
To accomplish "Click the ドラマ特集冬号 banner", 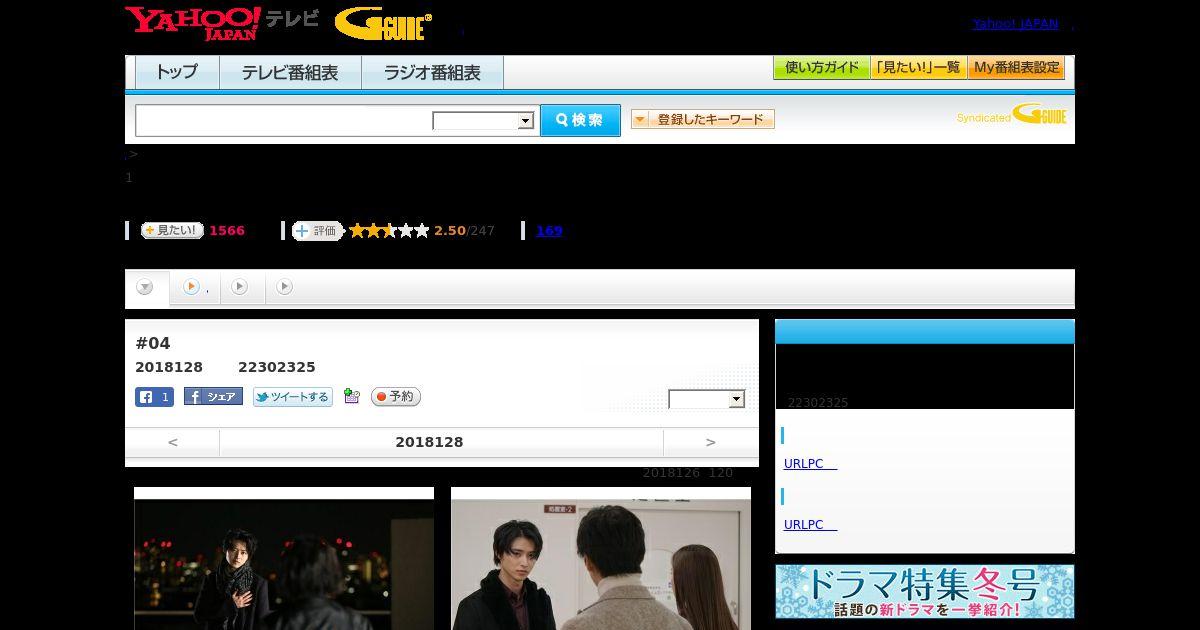I will tap(925, 591).
